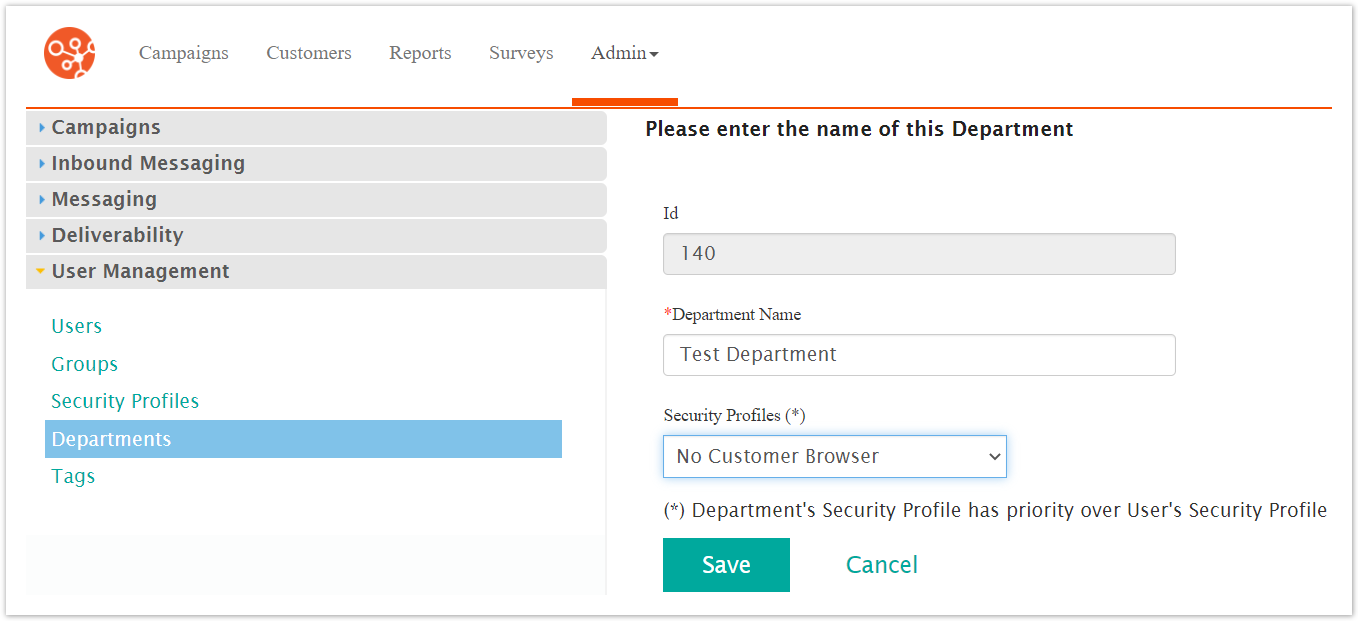The height and width of the screenshot is (621, 1358).
Task: Open the Surveys navigation item
Action: [x=521, y=53]
